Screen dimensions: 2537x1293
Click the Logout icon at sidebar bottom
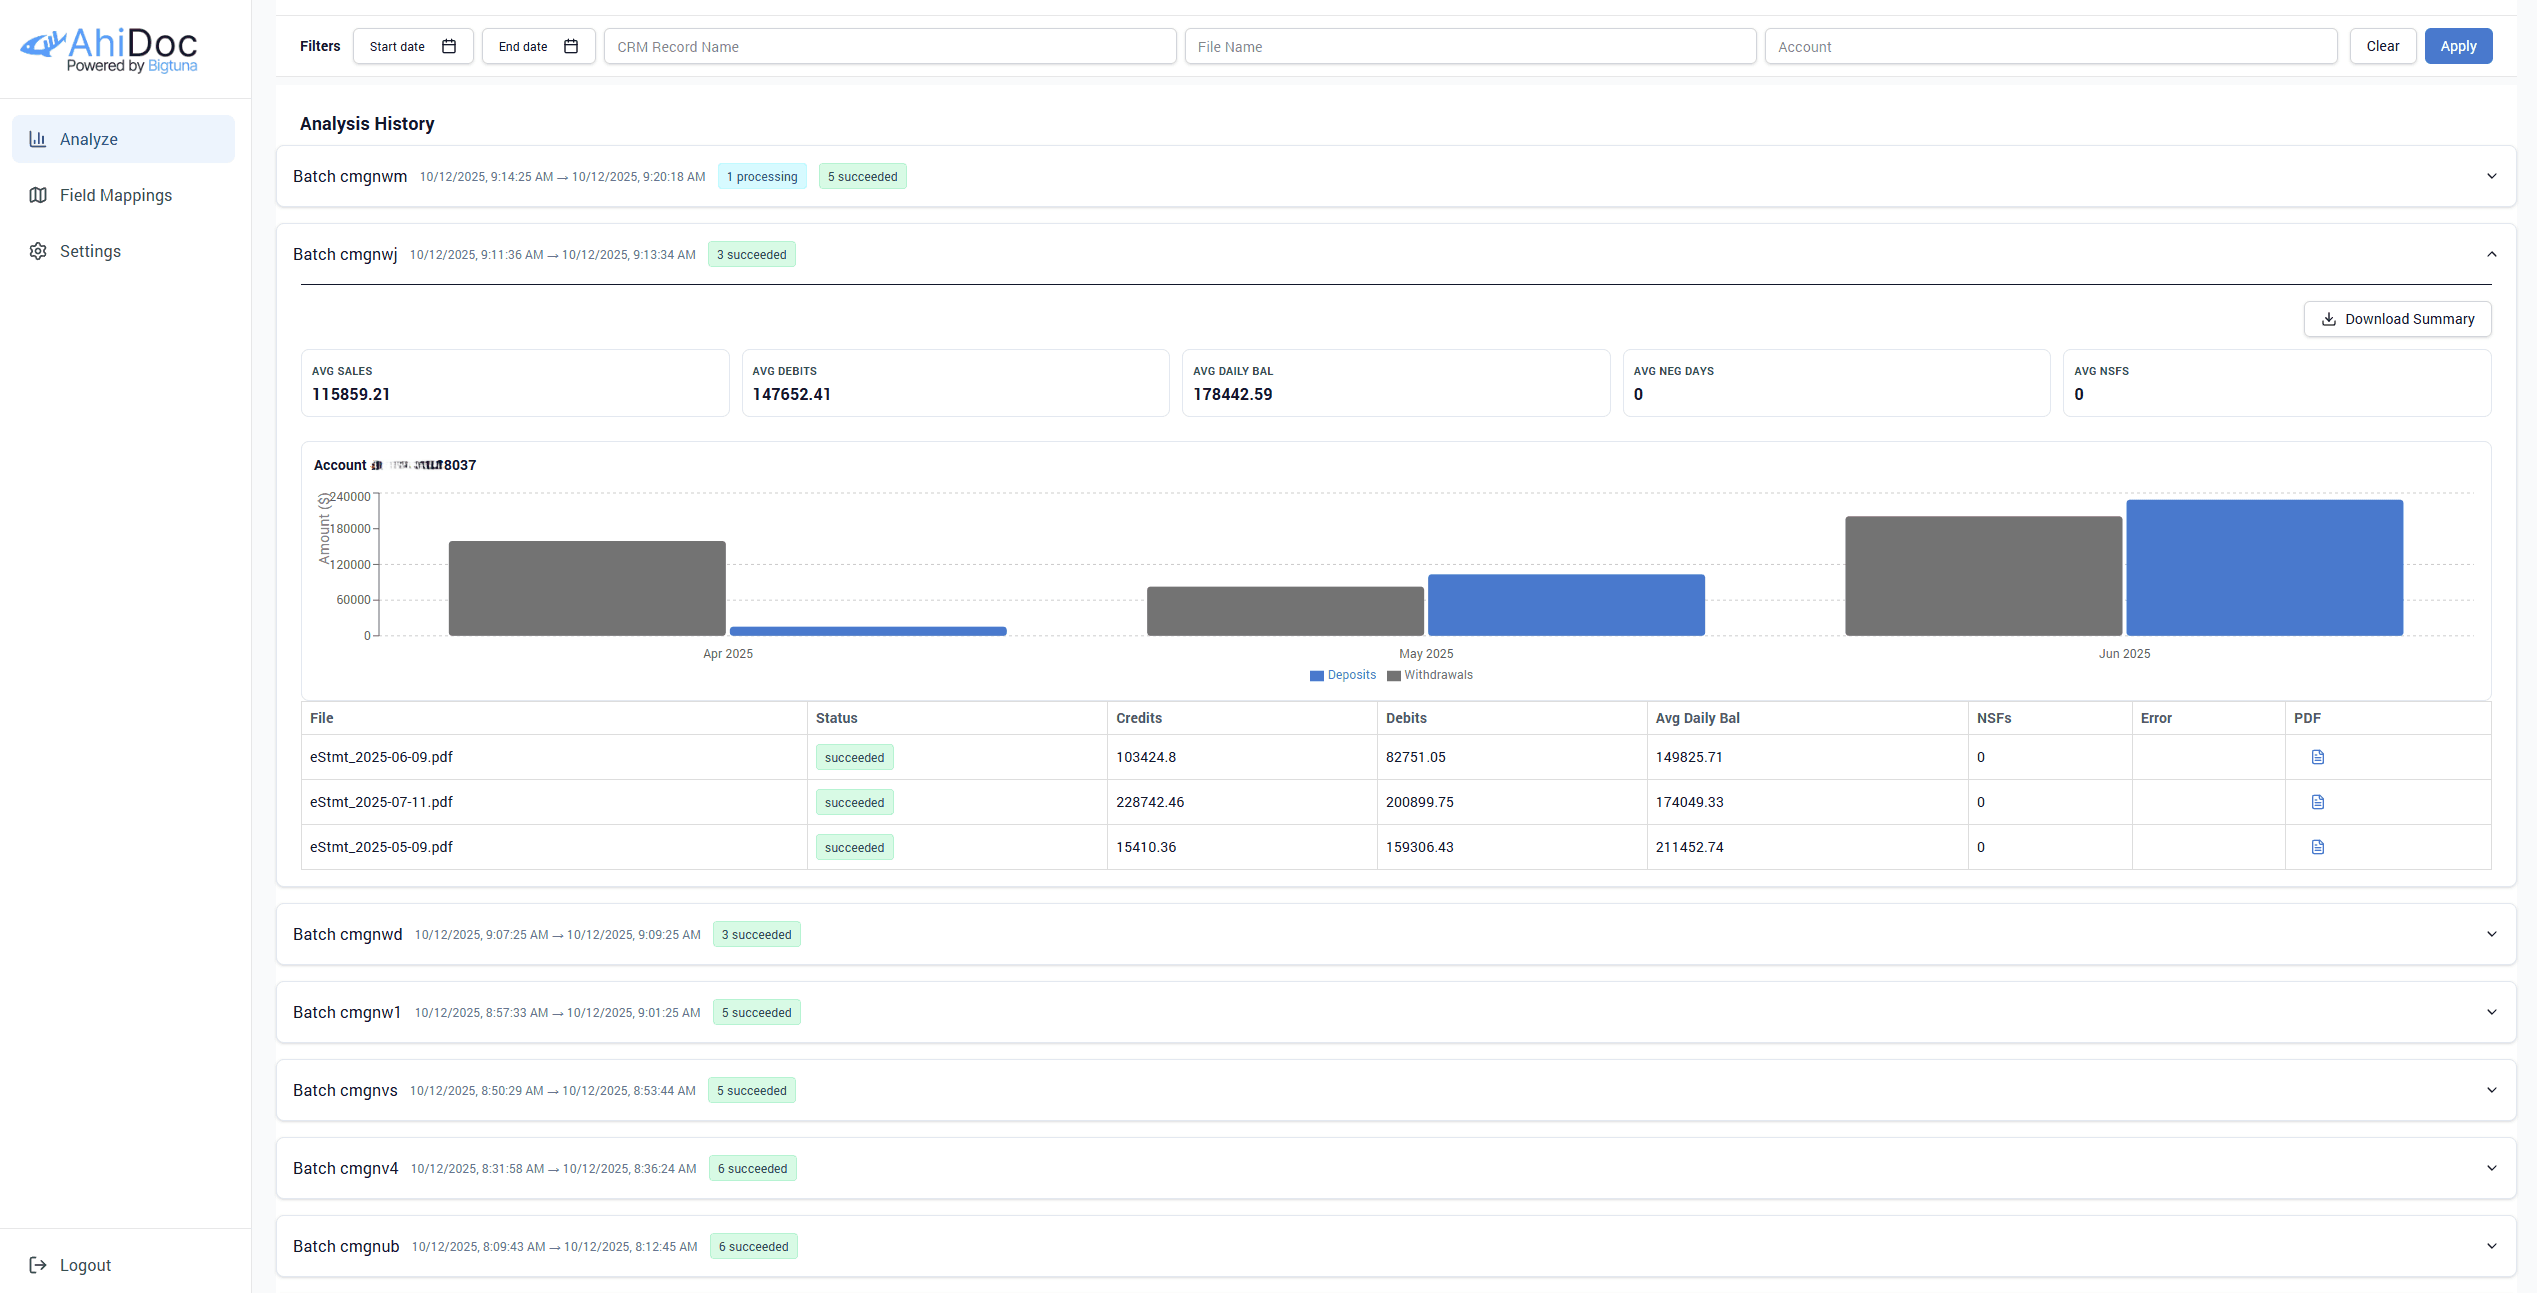click(x=38, y=1264)
